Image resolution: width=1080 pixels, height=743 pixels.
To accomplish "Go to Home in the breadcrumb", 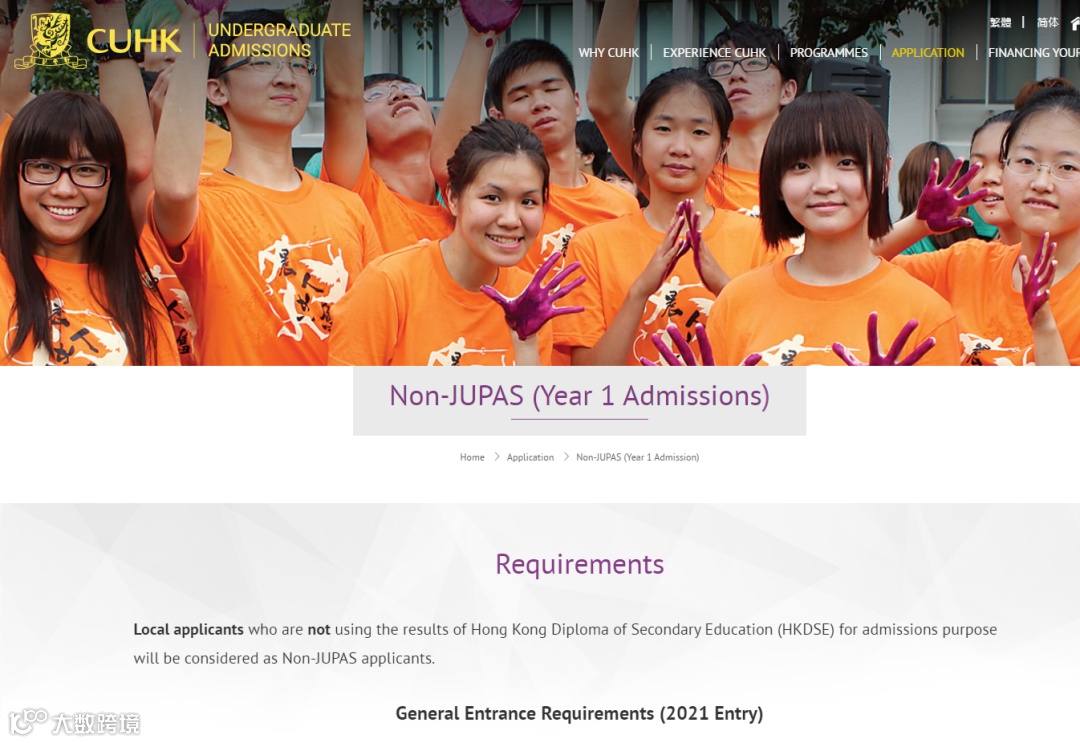I will point(472,457).
